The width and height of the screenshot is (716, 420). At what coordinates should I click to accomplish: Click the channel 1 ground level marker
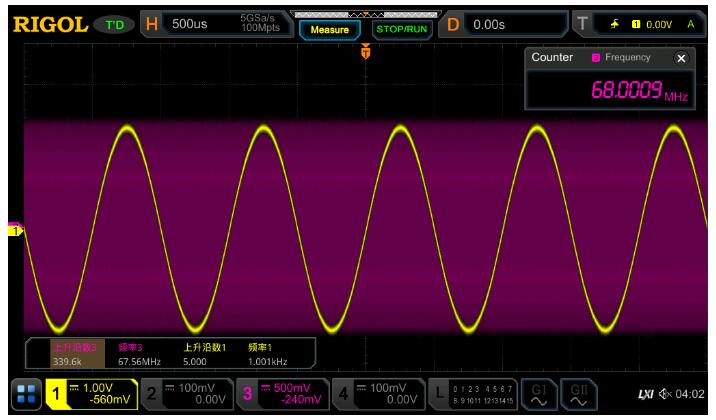(14, 231)
